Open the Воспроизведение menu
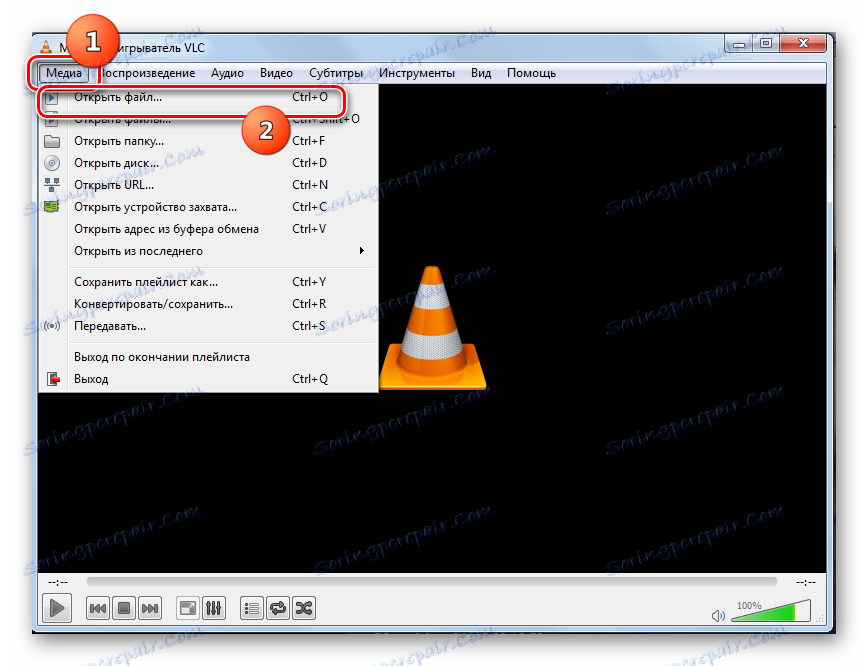This screenshot has width=868, height=666. [x=147, y=73]
